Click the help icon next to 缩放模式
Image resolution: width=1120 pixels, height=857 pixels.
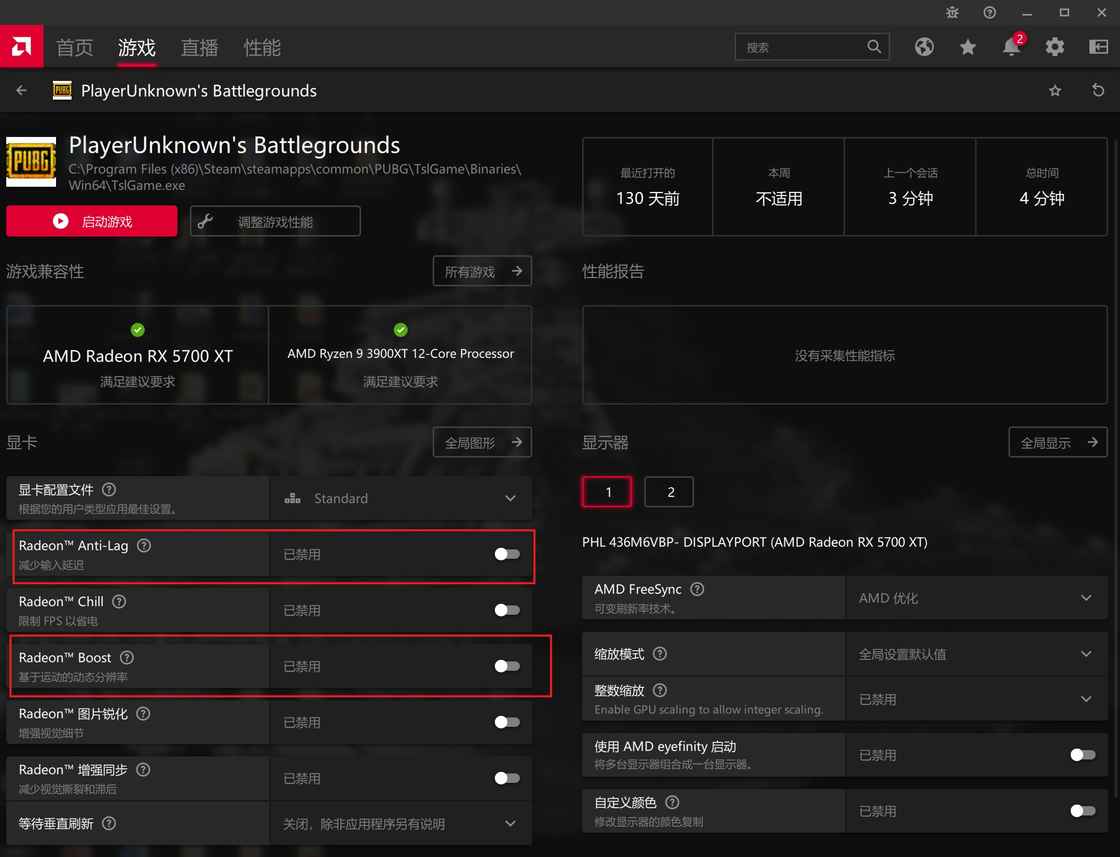tap(659, 653)
